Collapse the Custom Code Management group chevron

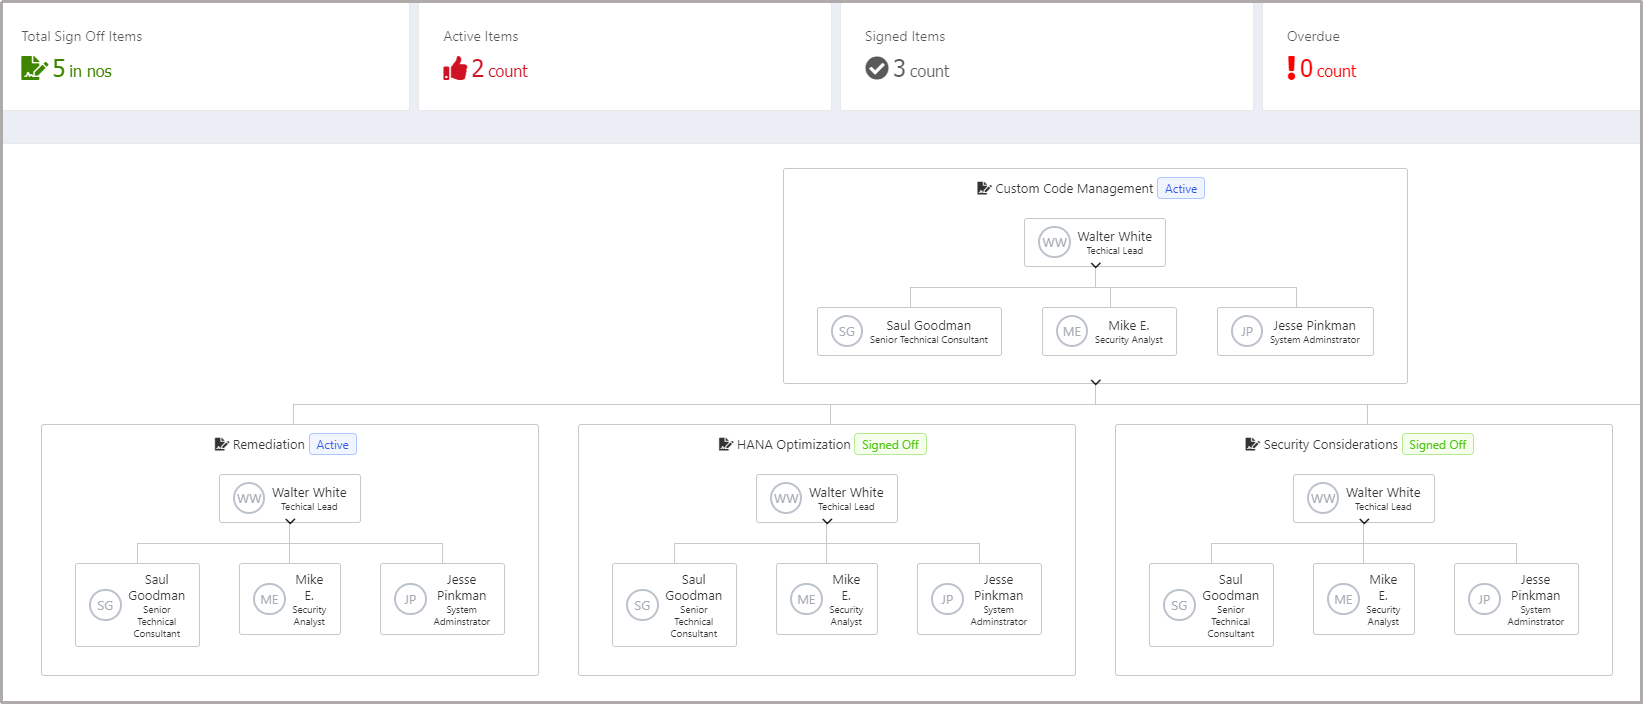(1095, 382)
